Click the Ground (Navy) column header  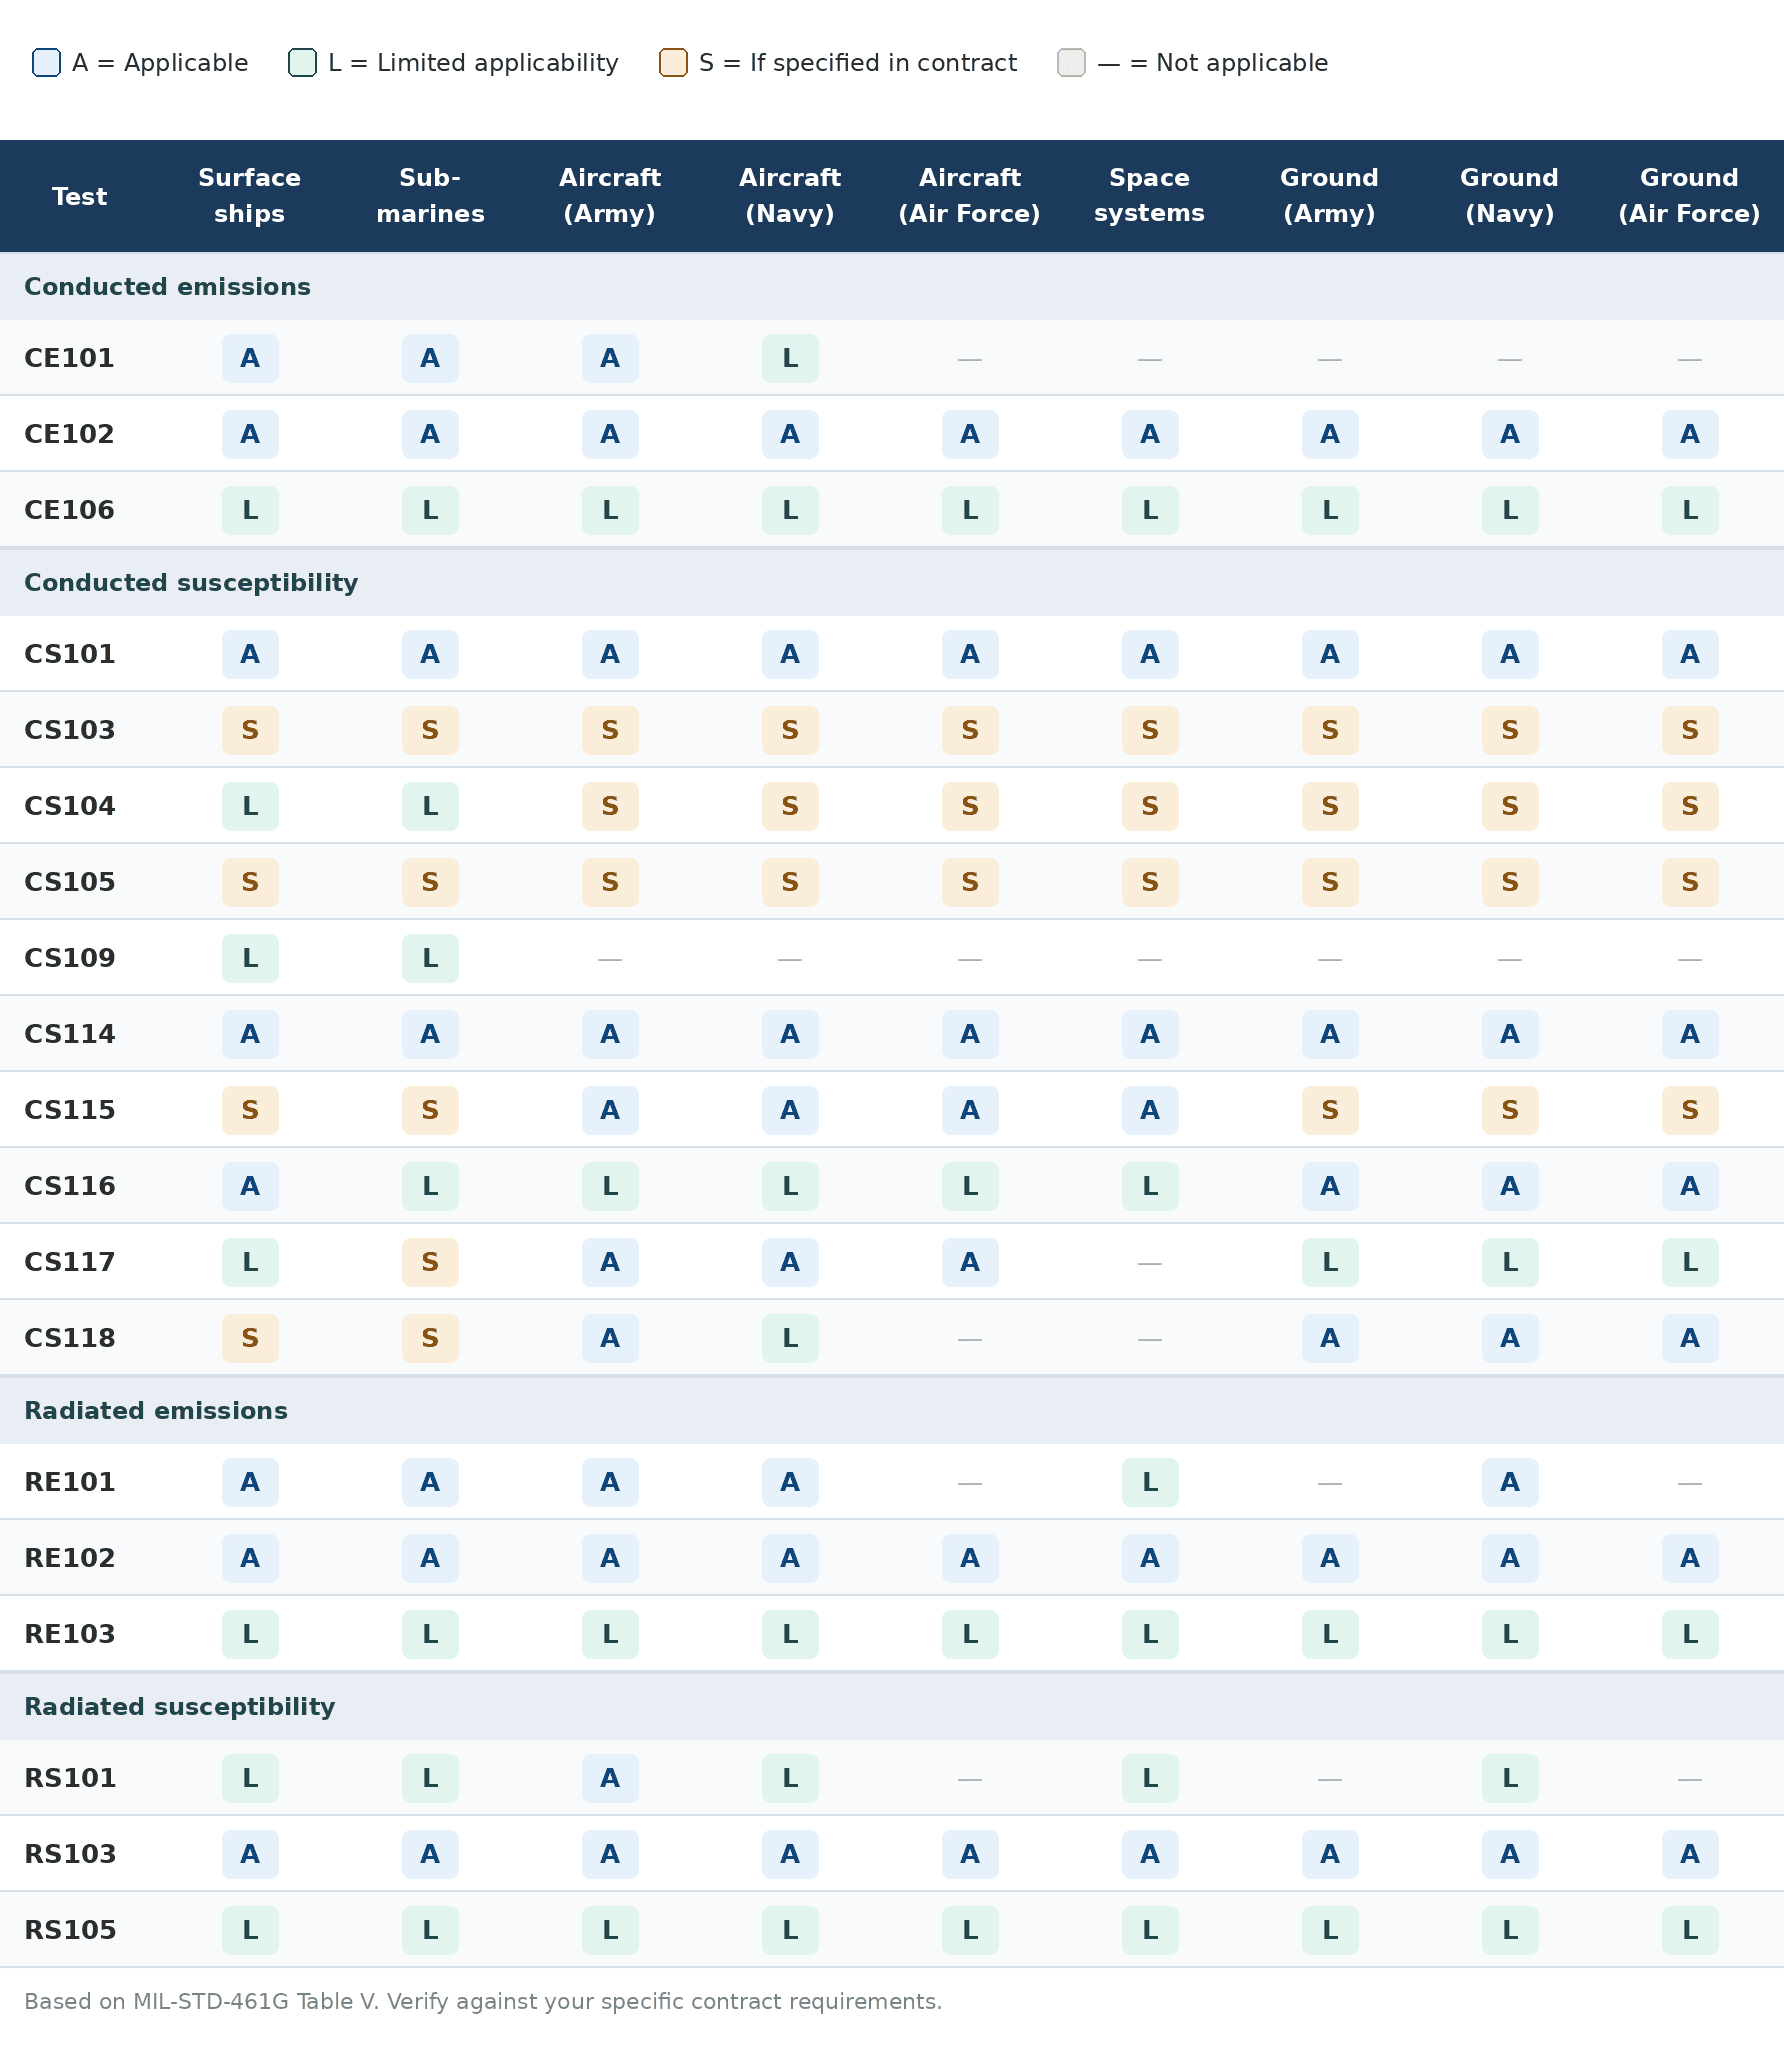[x=1510, y=196]
